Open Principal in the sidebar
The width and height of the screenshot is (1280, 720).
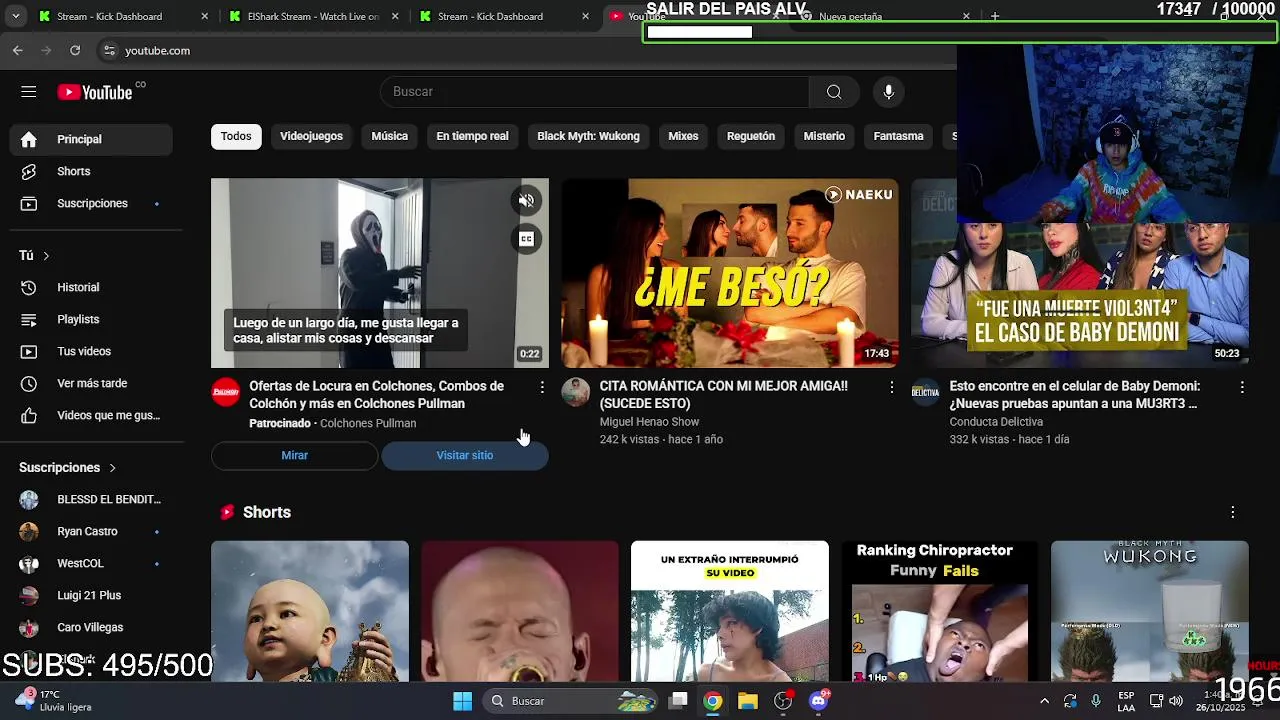91,139
